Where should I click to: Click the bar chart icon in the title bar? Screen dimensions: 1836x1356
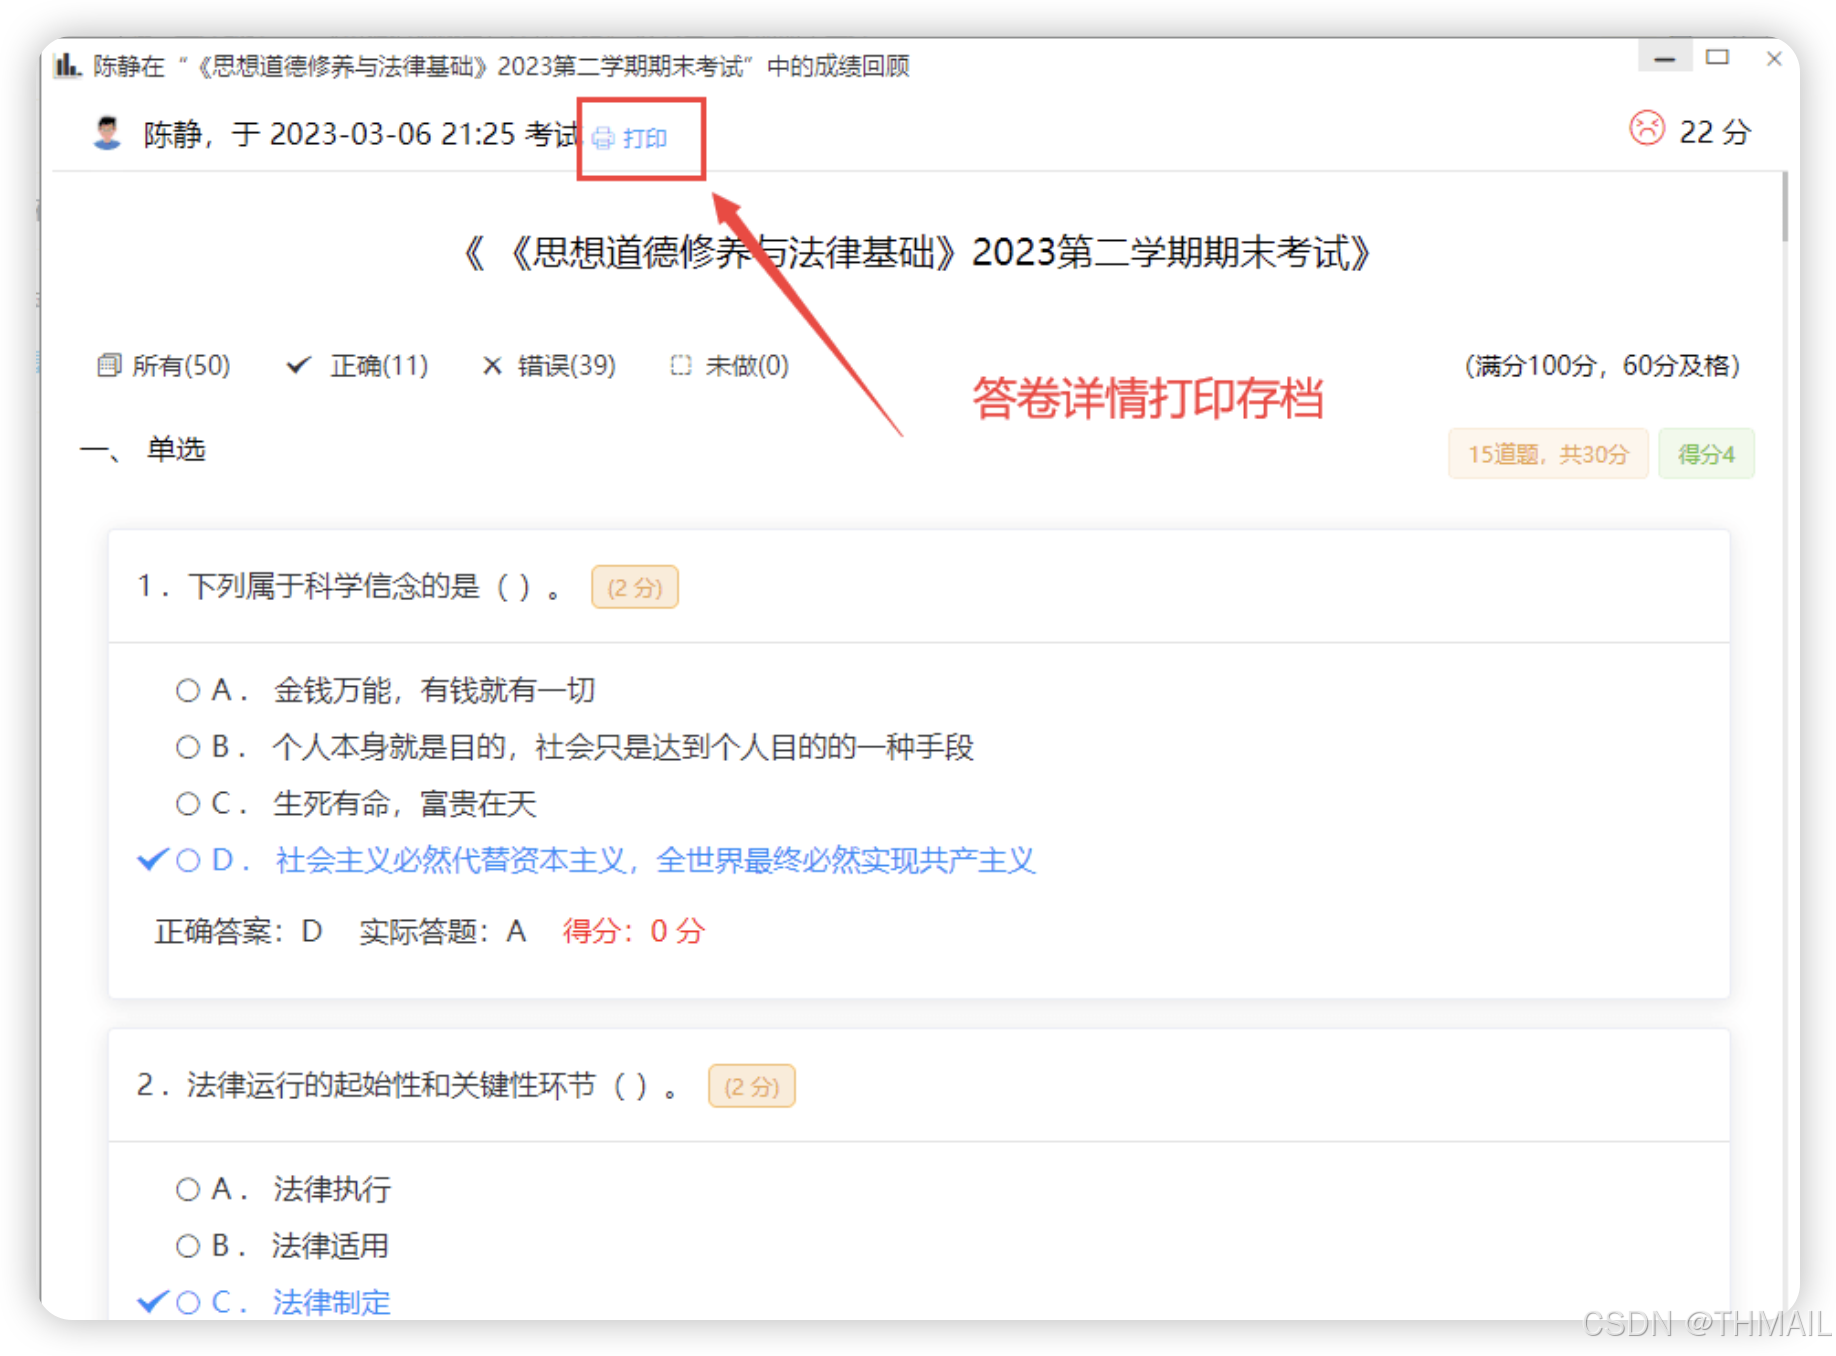point(66,64)
